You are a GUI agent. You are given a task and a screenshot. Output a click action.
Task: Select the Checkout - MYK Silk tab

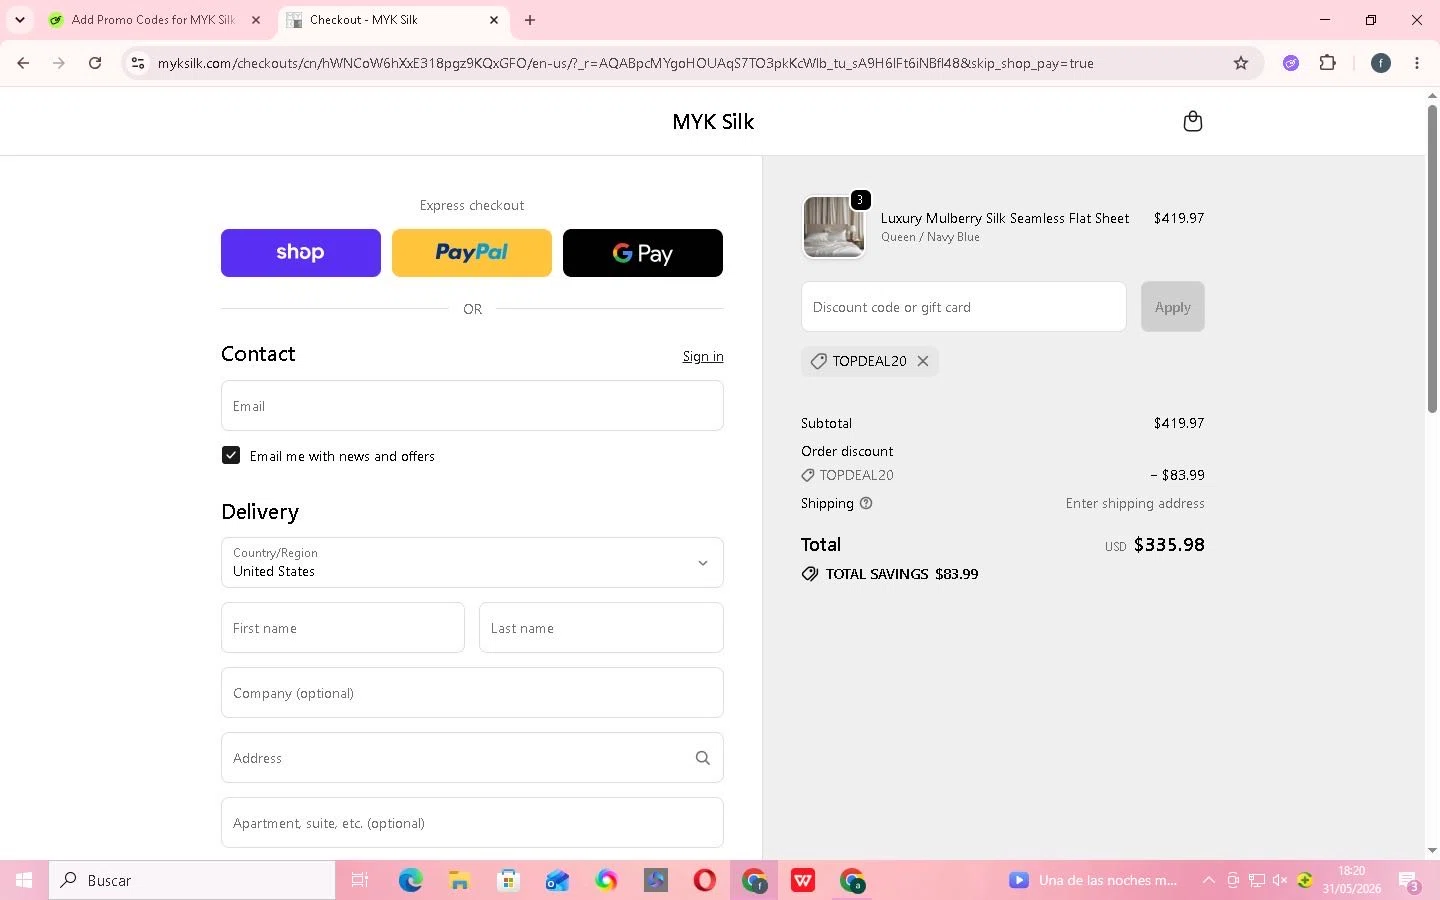coord(393,20)
